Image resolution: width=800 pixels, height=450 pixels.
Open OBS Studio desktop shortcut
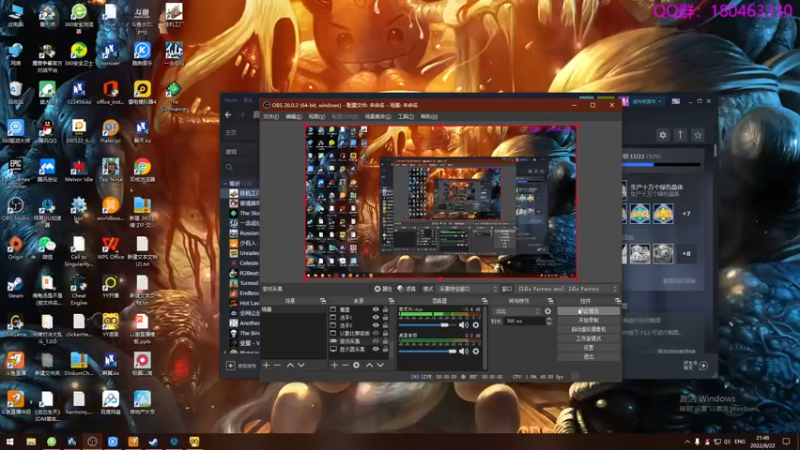pos(15,209)
